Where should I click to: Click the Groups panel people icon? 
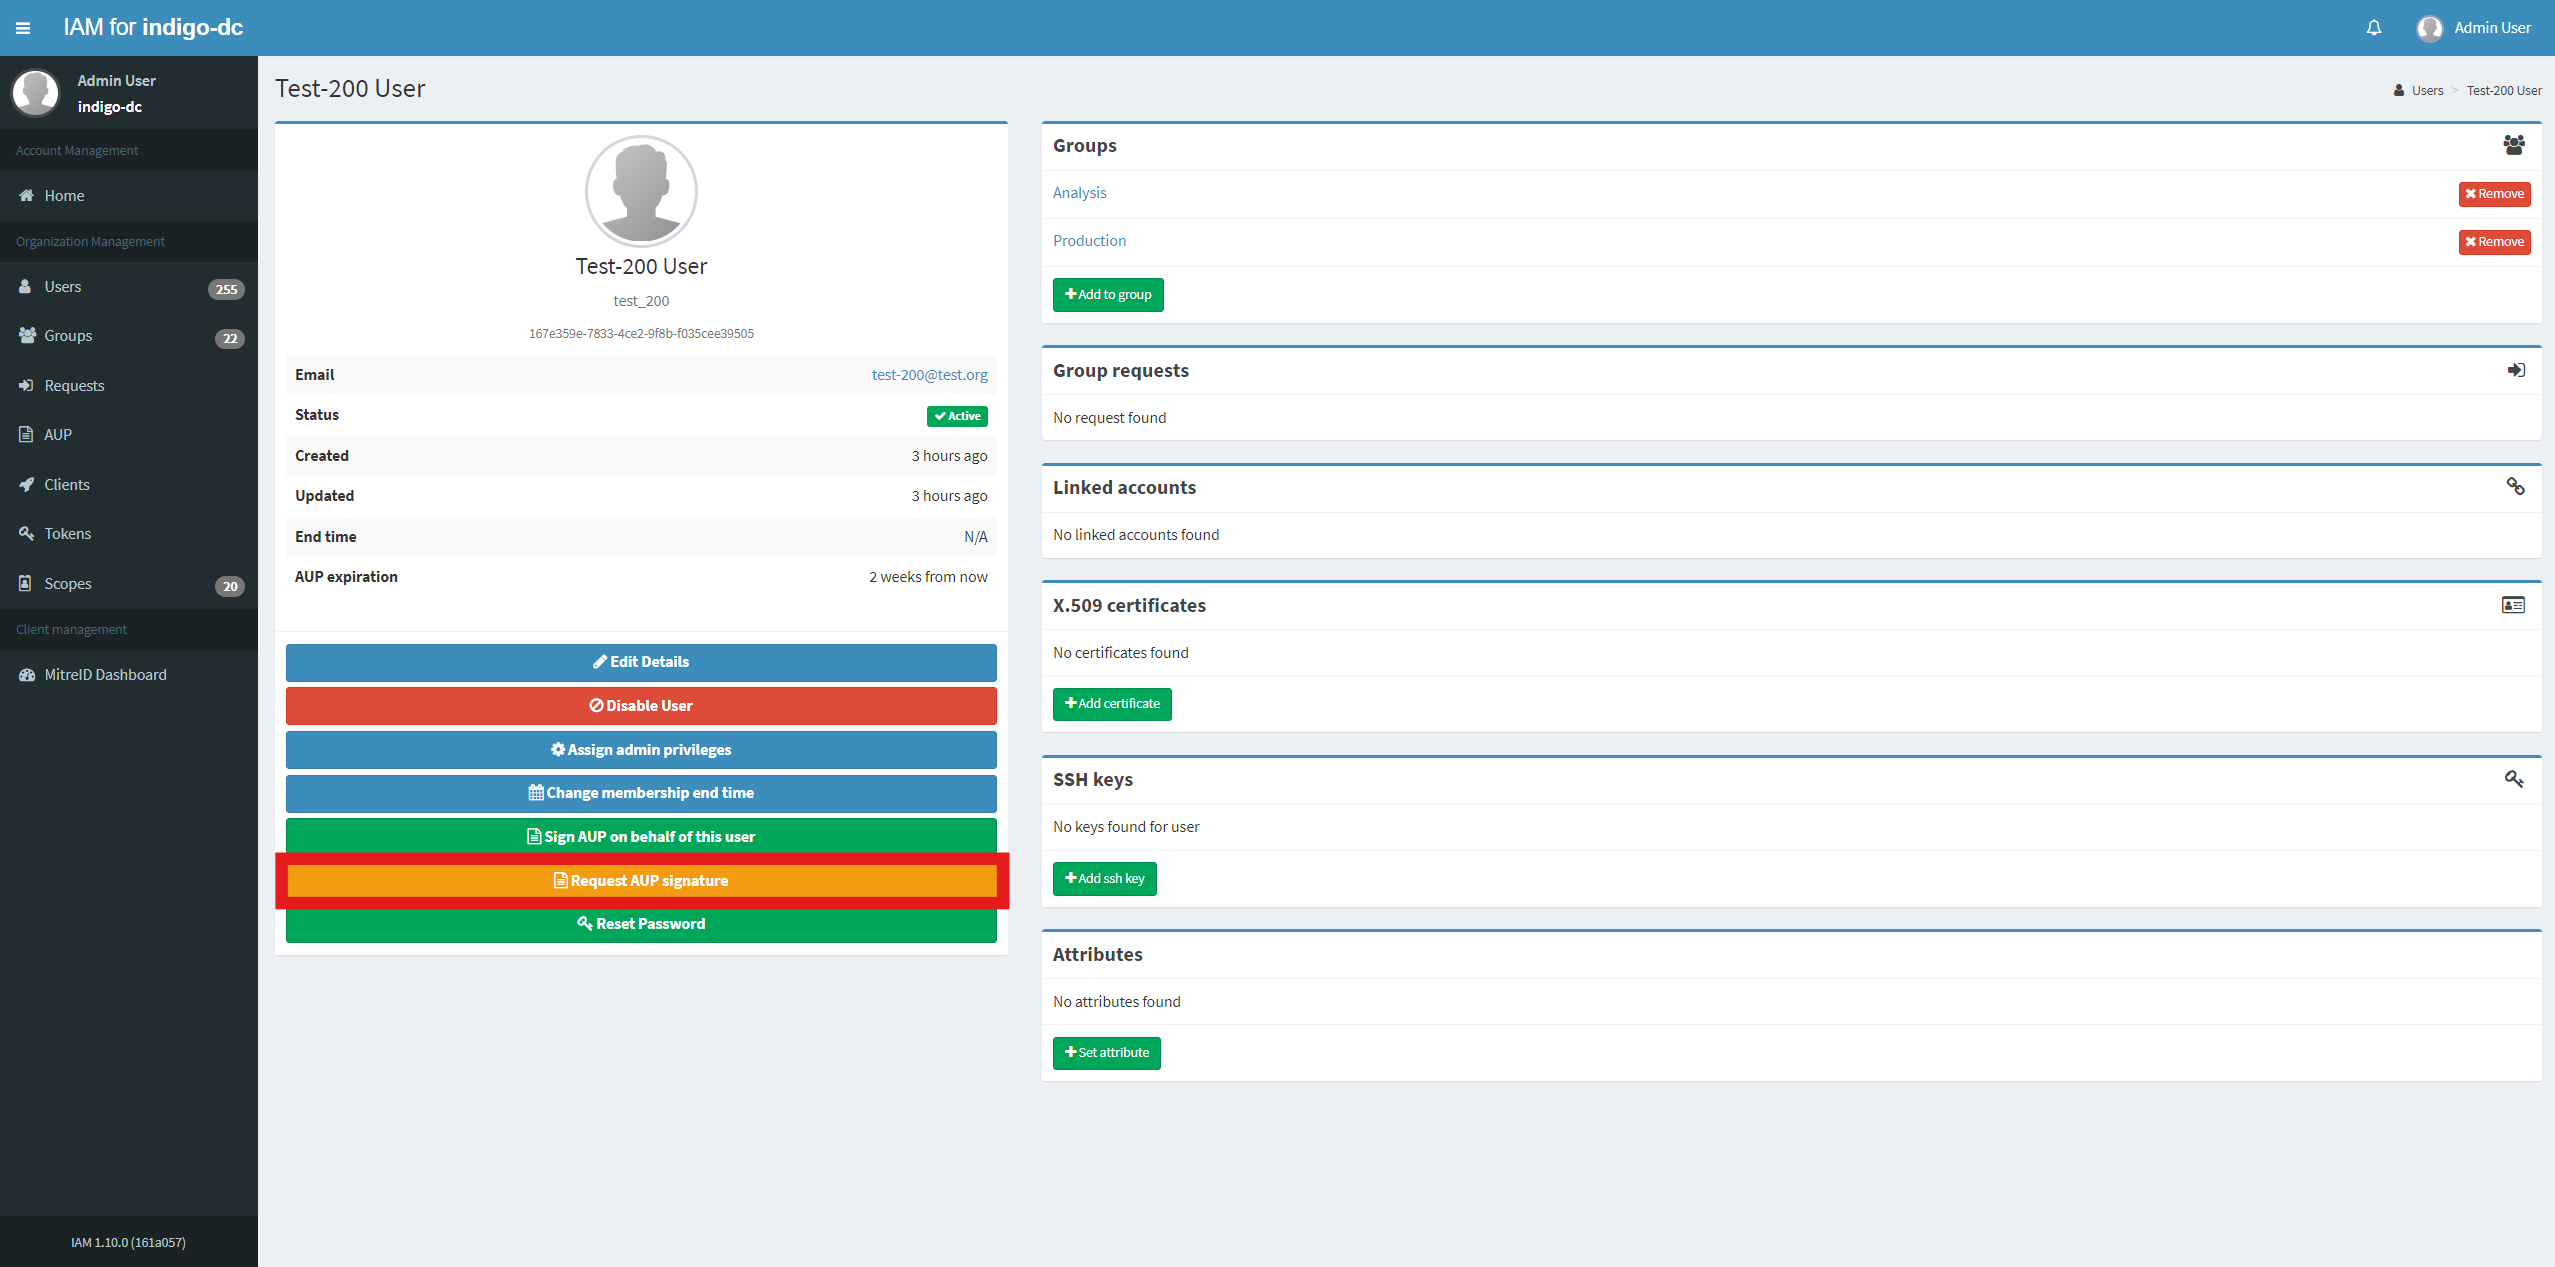2513,146
